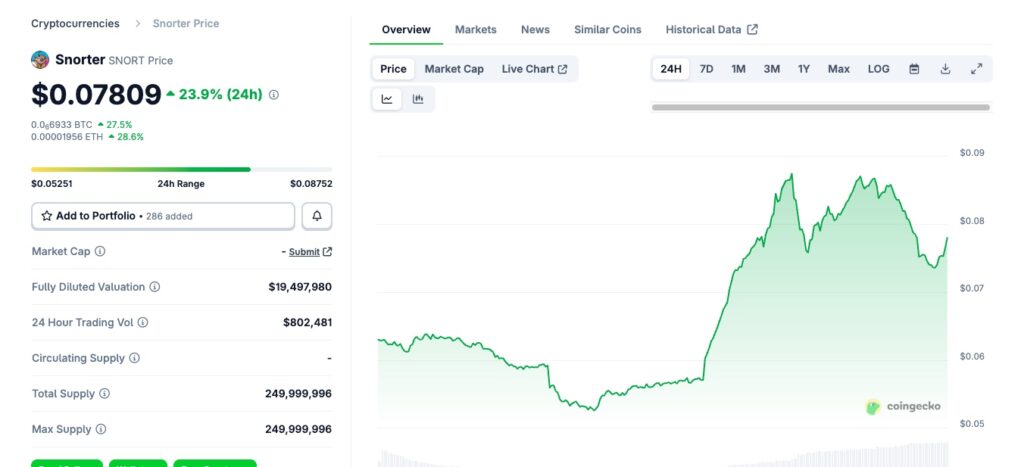
Task: Select the 1Y time range
Action: pos(804,69)
